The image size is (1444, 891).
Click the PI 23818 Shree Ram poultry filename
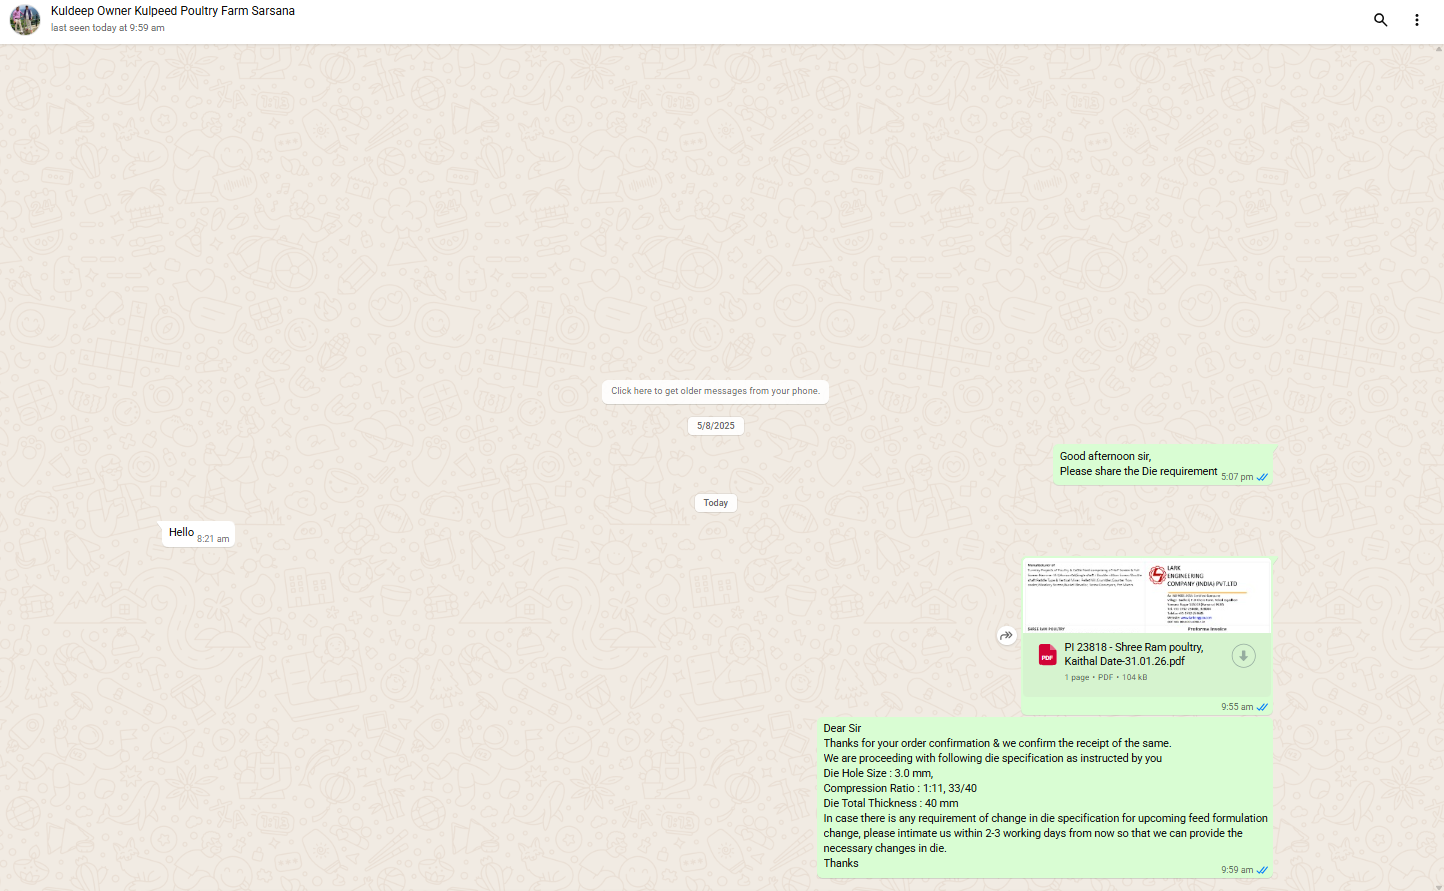tap(1133, 654)
